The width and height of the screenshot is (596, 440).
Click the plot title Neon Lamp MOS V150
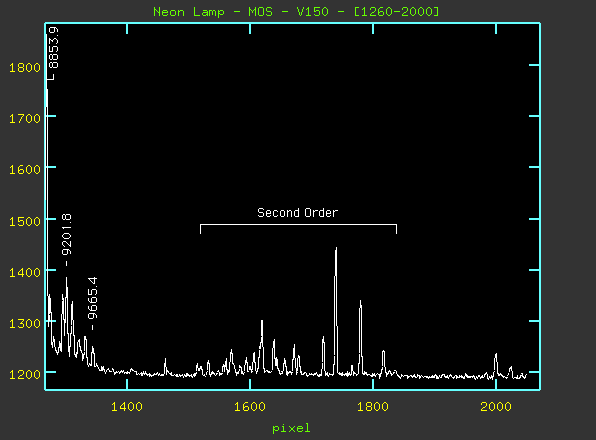click(x=296, y=12)
